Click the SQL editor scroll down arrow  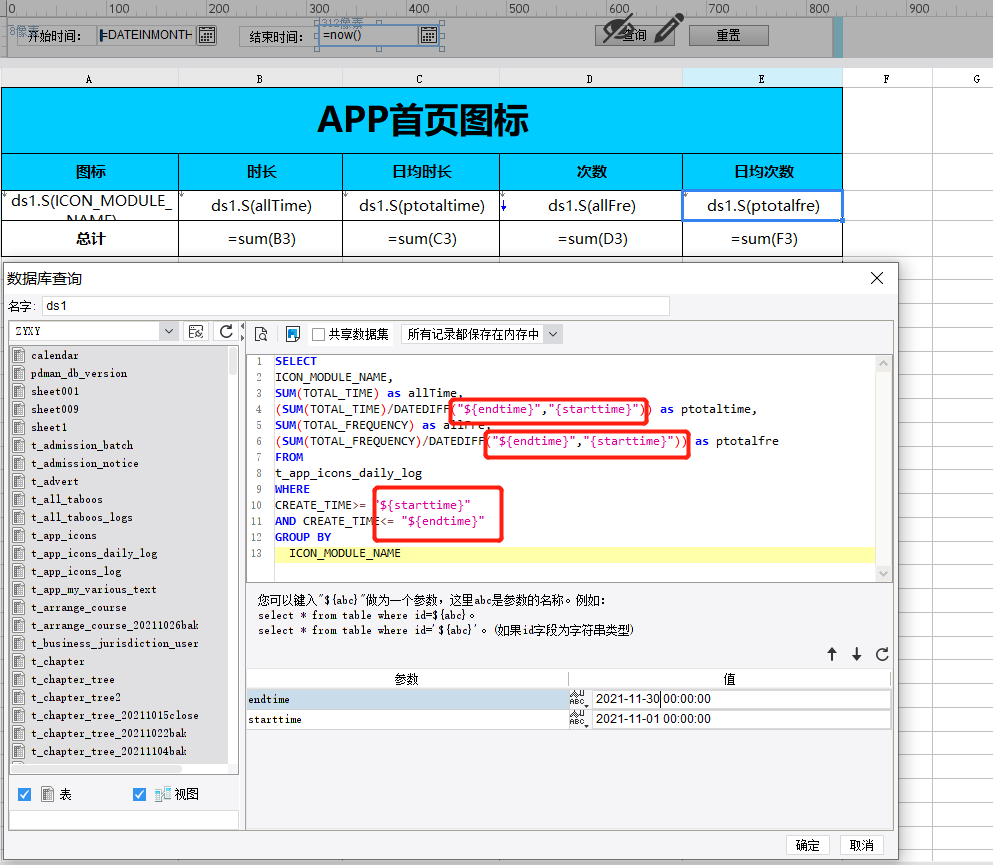pyautogui.click(x=883, y=574)
